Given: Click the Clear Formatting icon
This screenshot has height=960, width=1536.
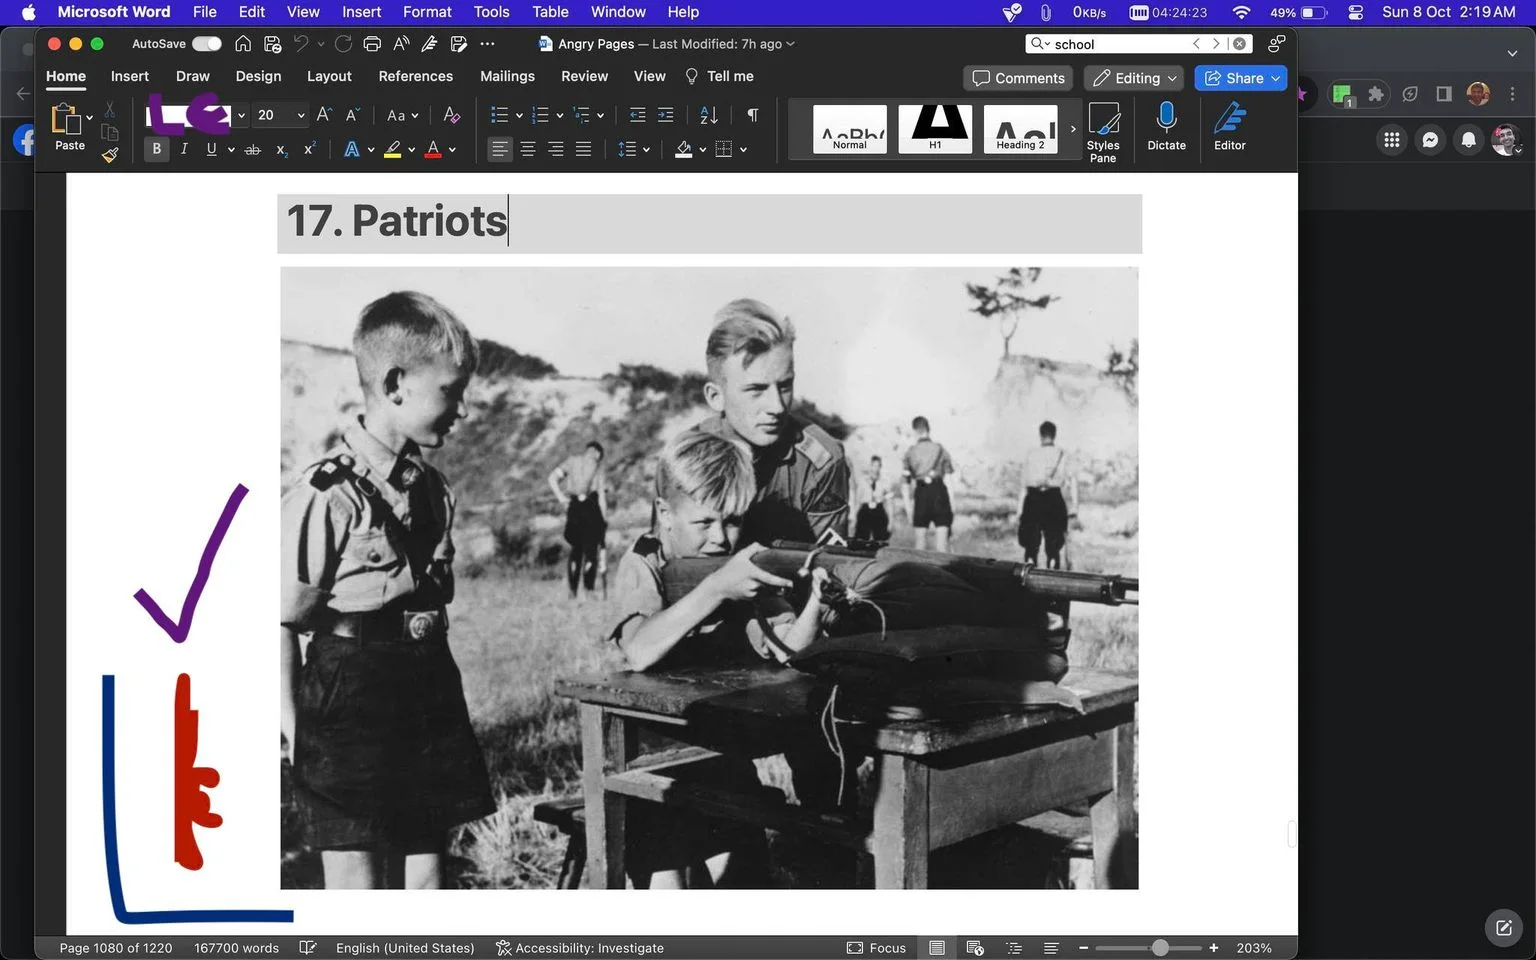Looking at the screenshot, I should pos(452,115).
